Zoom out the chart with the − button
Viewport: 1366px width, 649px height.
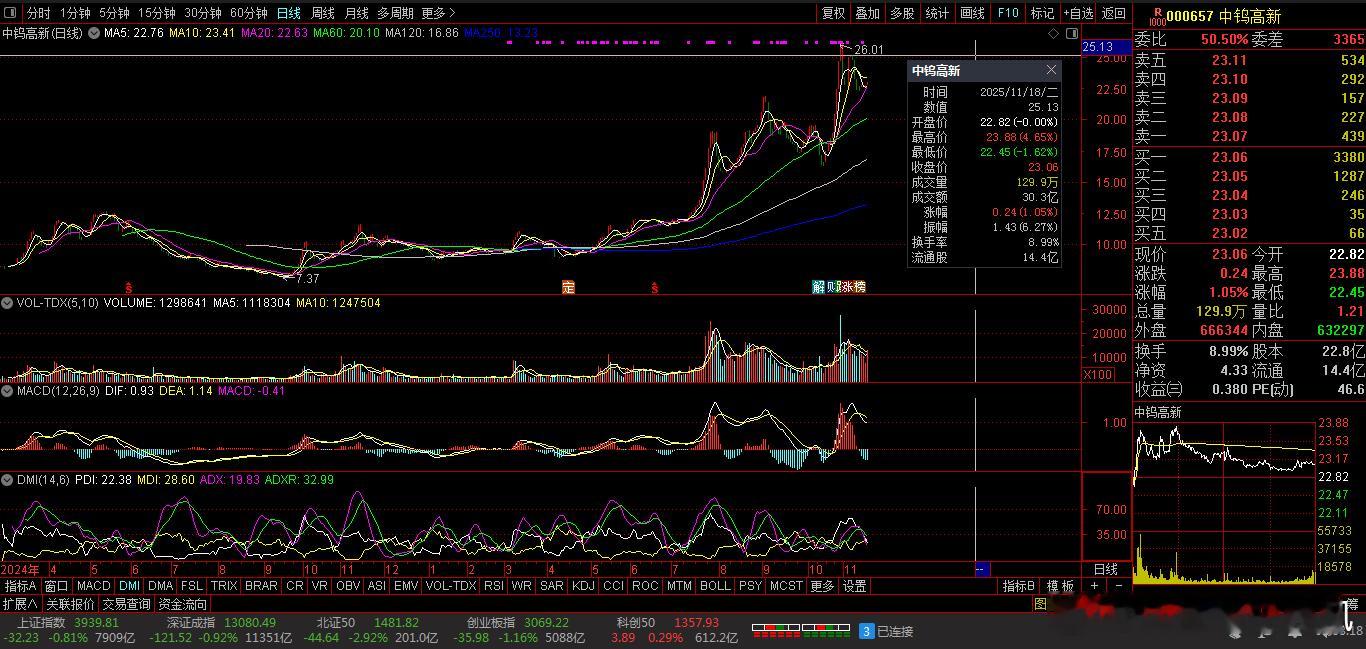(1119, 586)
